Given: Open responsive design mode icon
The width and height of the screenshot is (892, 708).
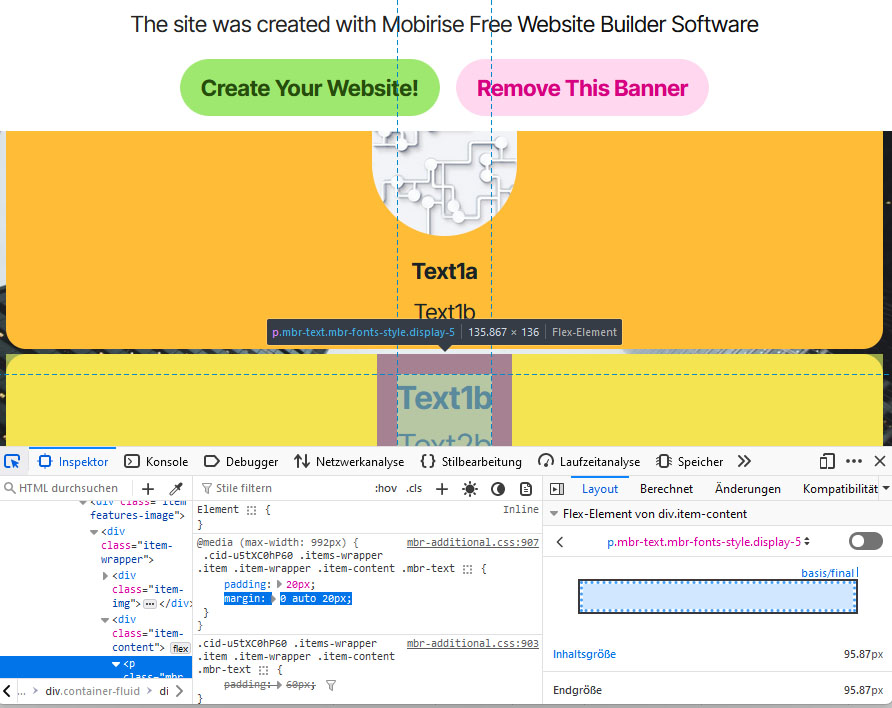Looking at the screenshot, I should 827,461.
